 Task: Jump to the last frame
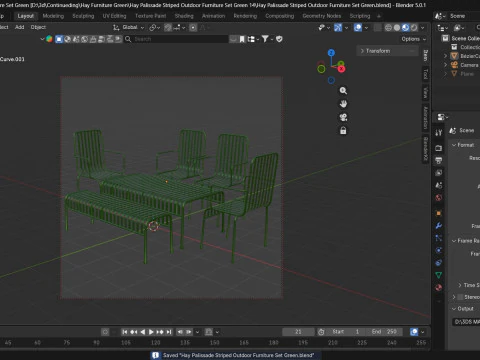click(169, 332)
